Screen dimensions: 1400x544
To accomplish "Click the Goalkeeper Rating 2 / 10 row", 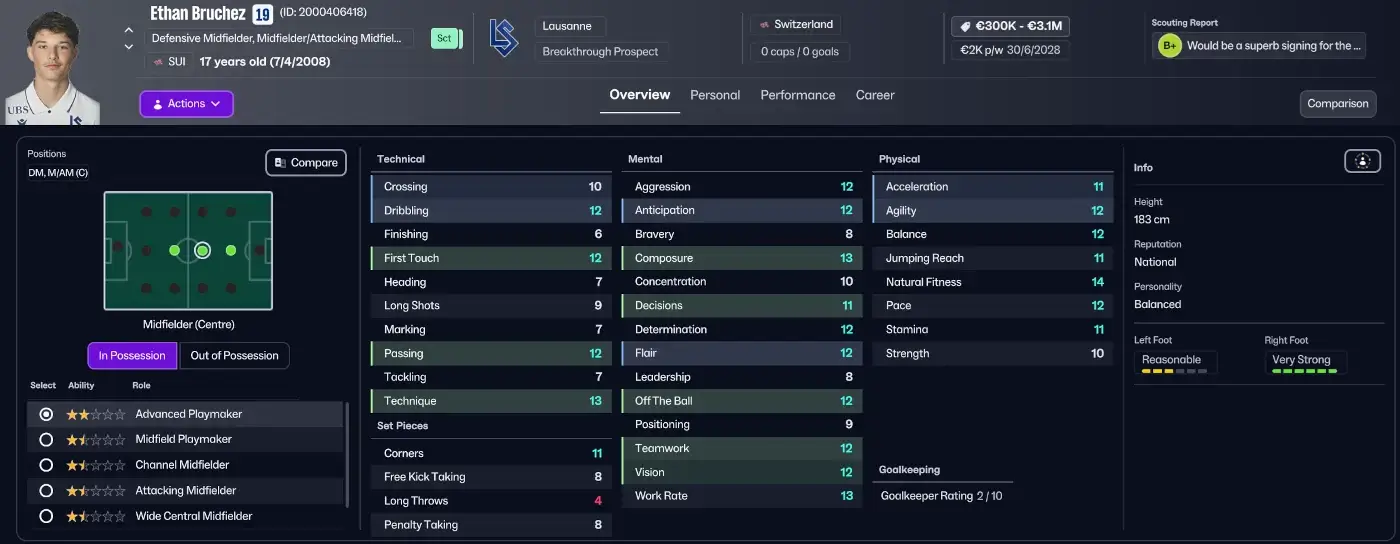I will click(941, 496).
